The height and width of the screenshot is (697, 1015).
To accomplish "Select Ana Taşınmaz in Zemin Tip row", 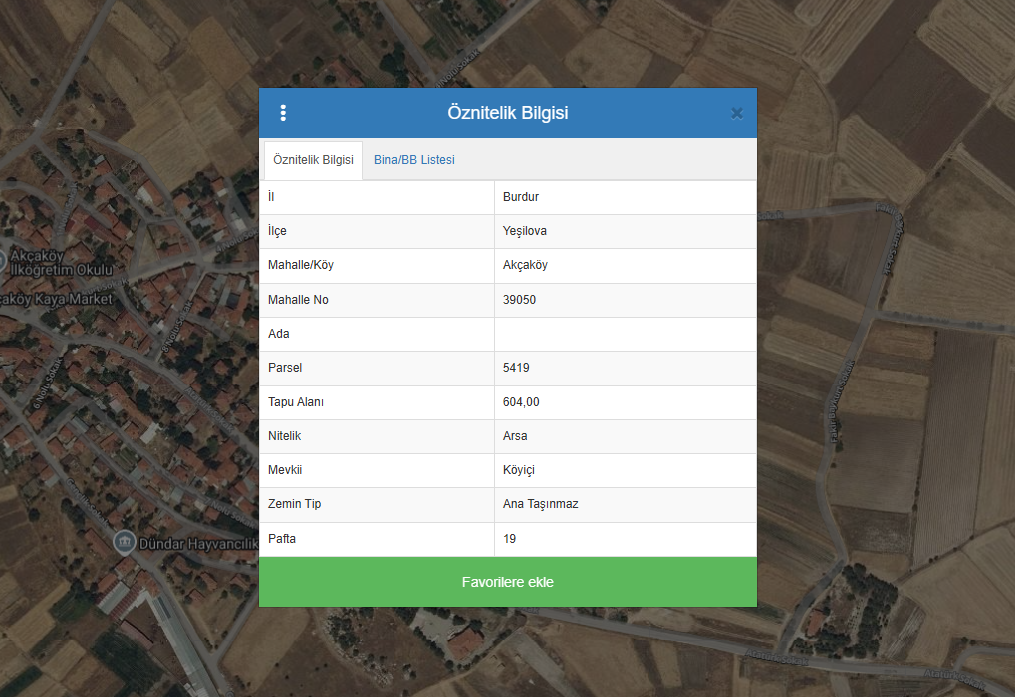I will (540, 504).
